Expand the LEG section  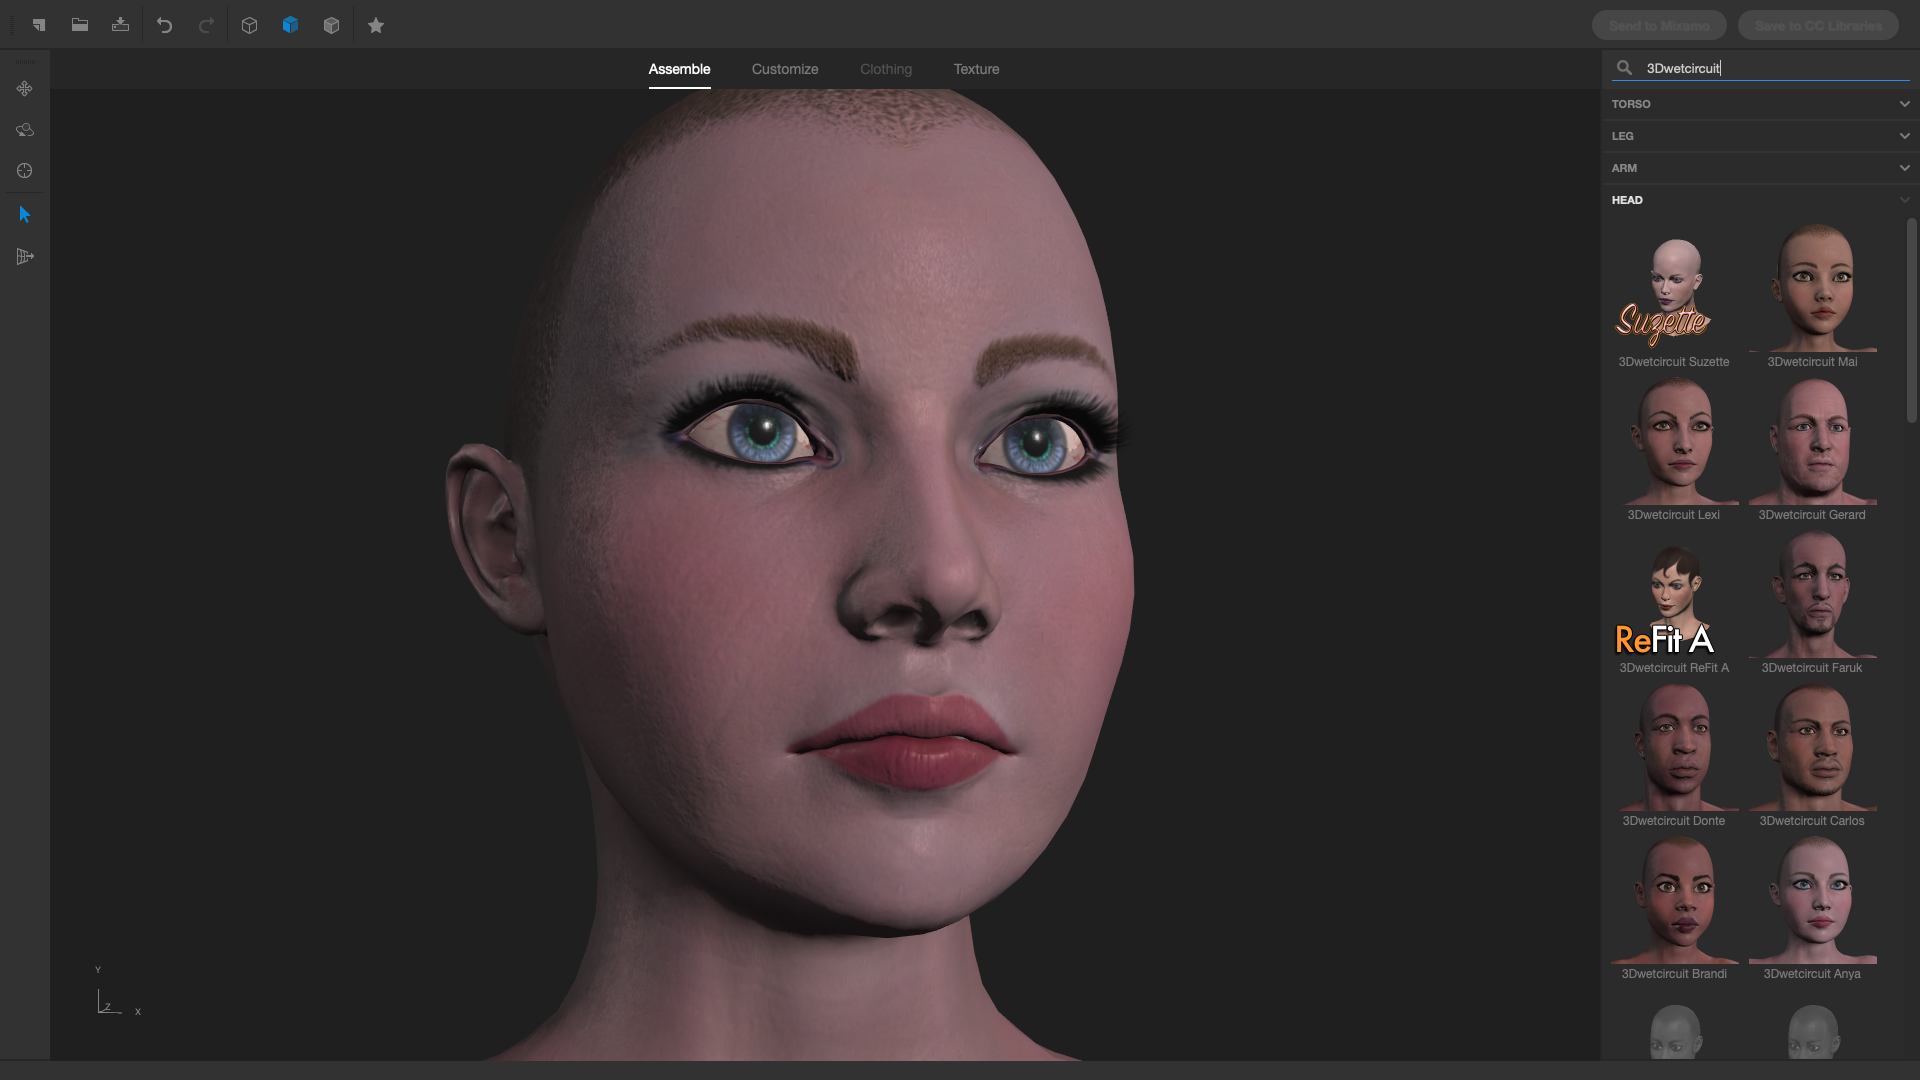(x=1904, y=136)
